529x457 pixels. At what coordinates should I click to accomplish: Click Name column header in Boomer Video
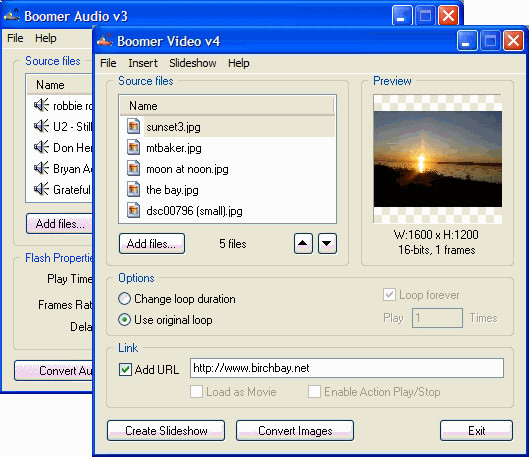pos(226,106)
